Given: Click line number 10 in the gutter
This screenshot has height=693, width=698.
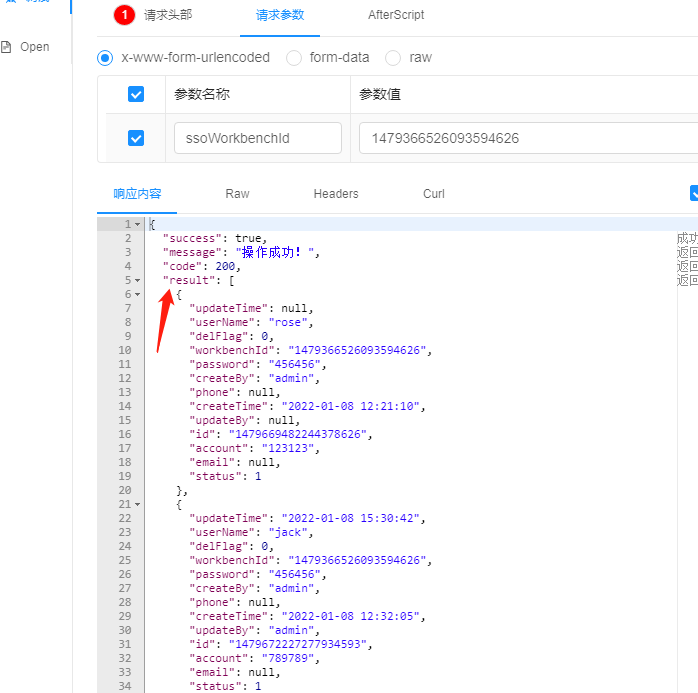Looking at the screenshot, I should 125,350.
